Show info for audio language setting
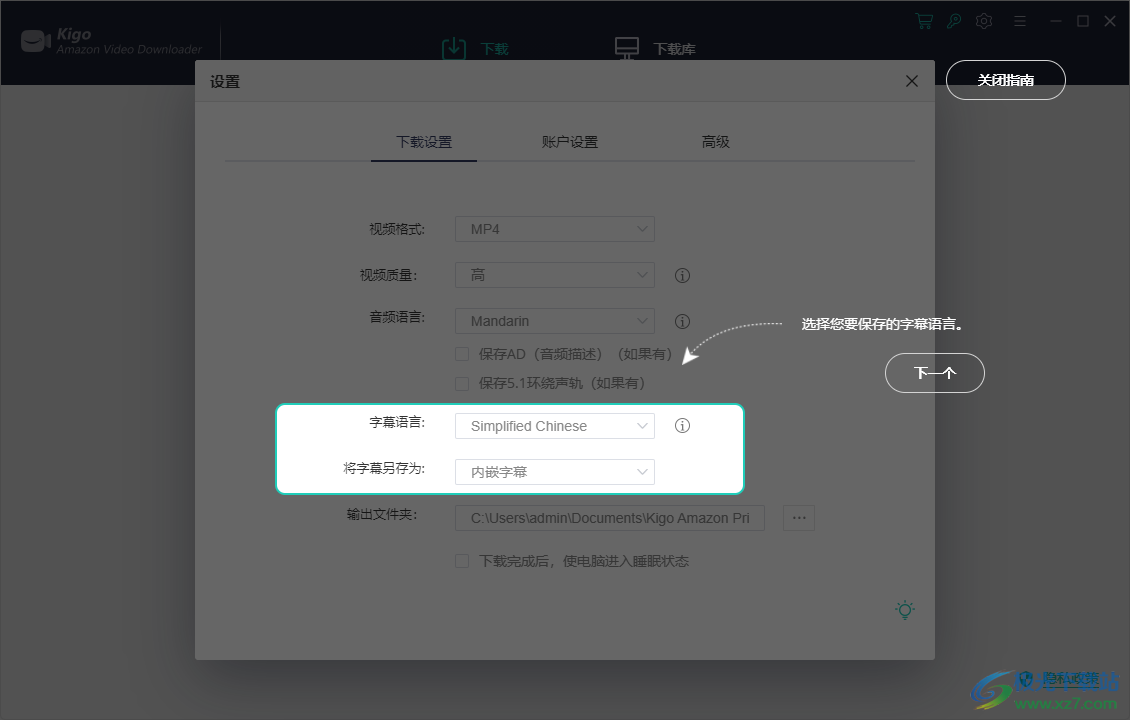Viewport: 1130px width, 720px height. tap(682, 321)
